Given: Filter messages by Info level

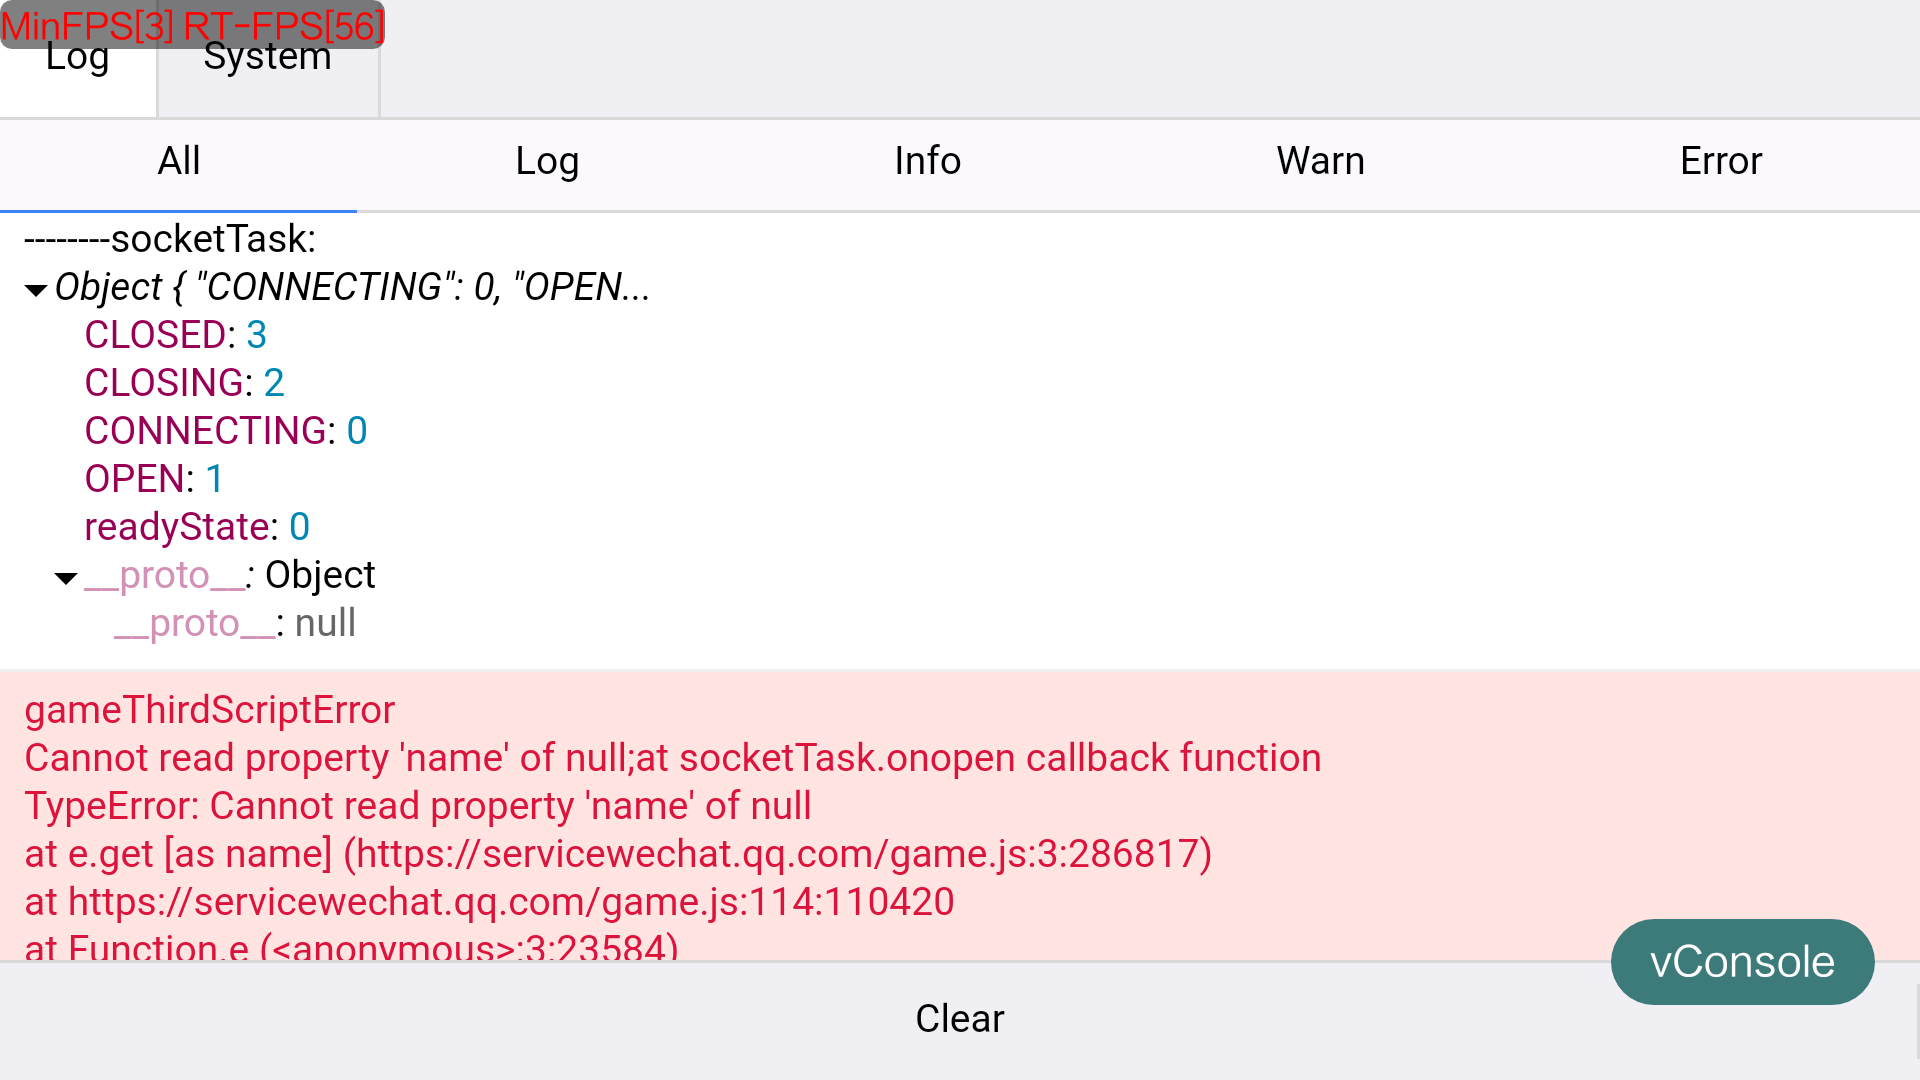Looking at the screenshot, I should tap(927, 162).
